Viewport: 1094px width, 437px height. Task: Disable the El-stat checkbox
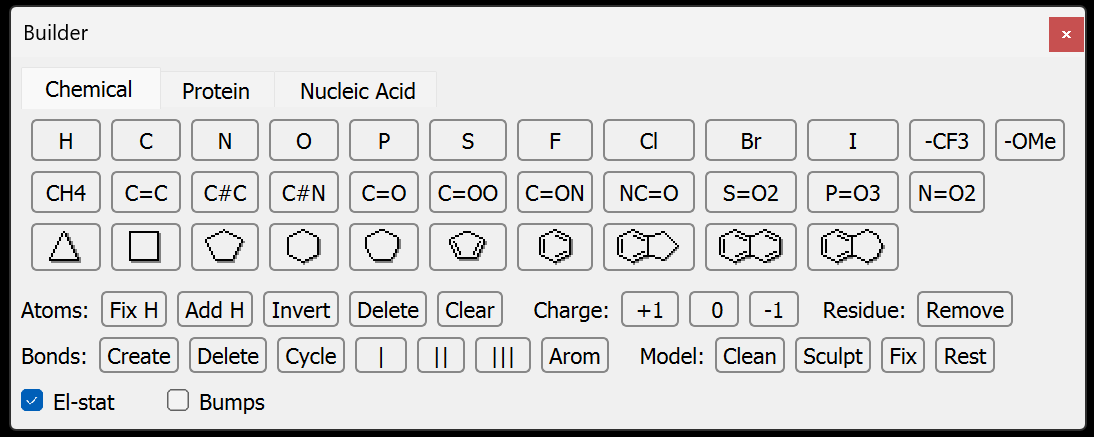coord(33,402)
